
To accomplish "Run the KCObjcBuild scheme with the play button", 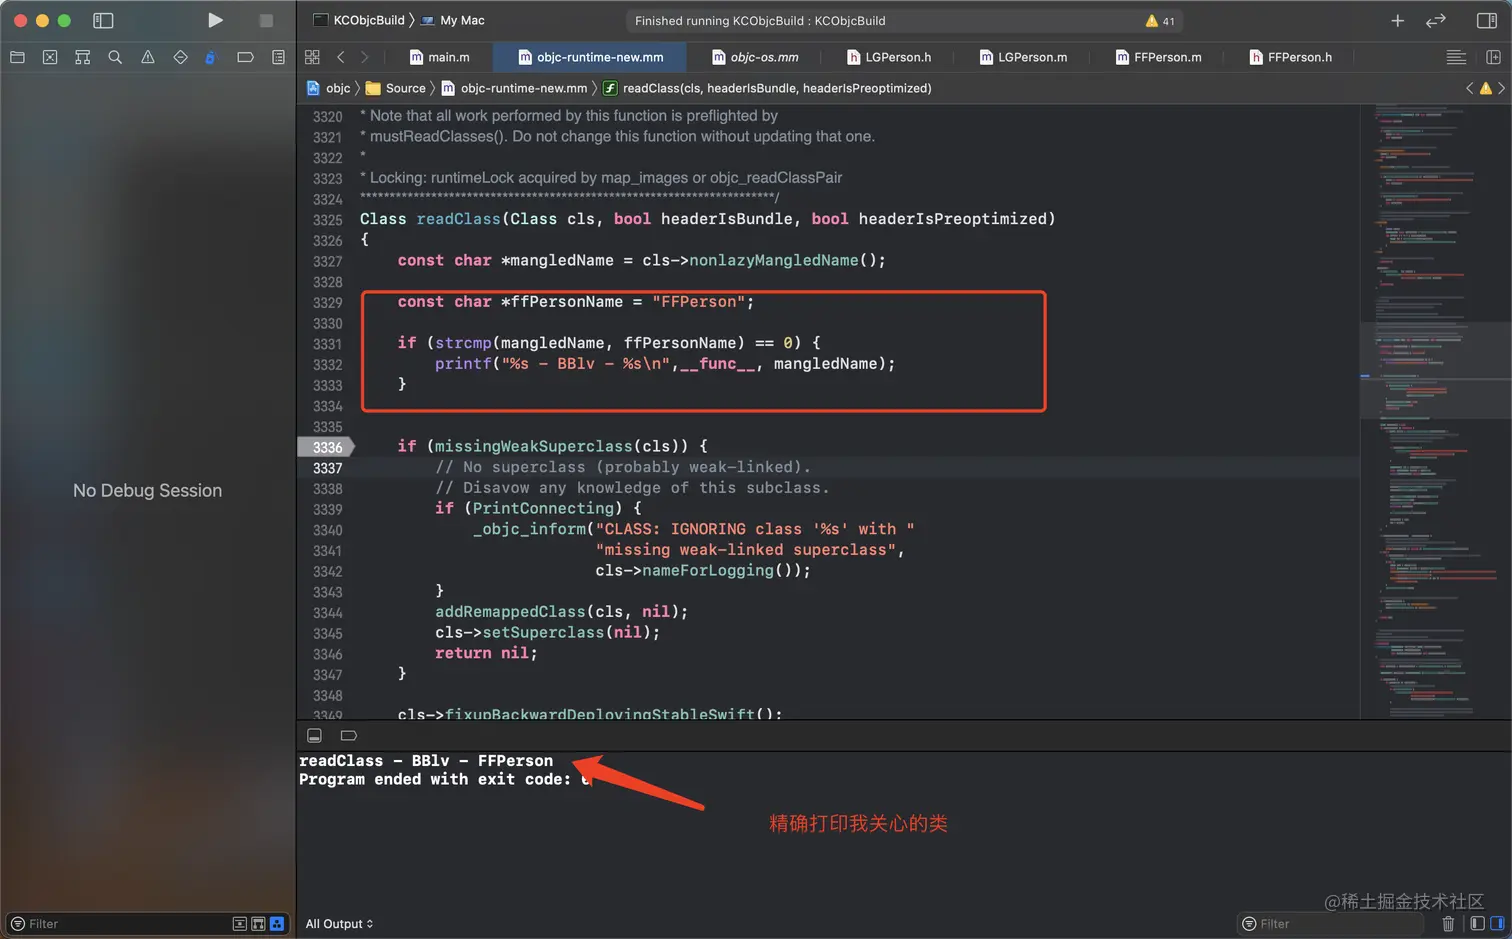I will [215, 20].
